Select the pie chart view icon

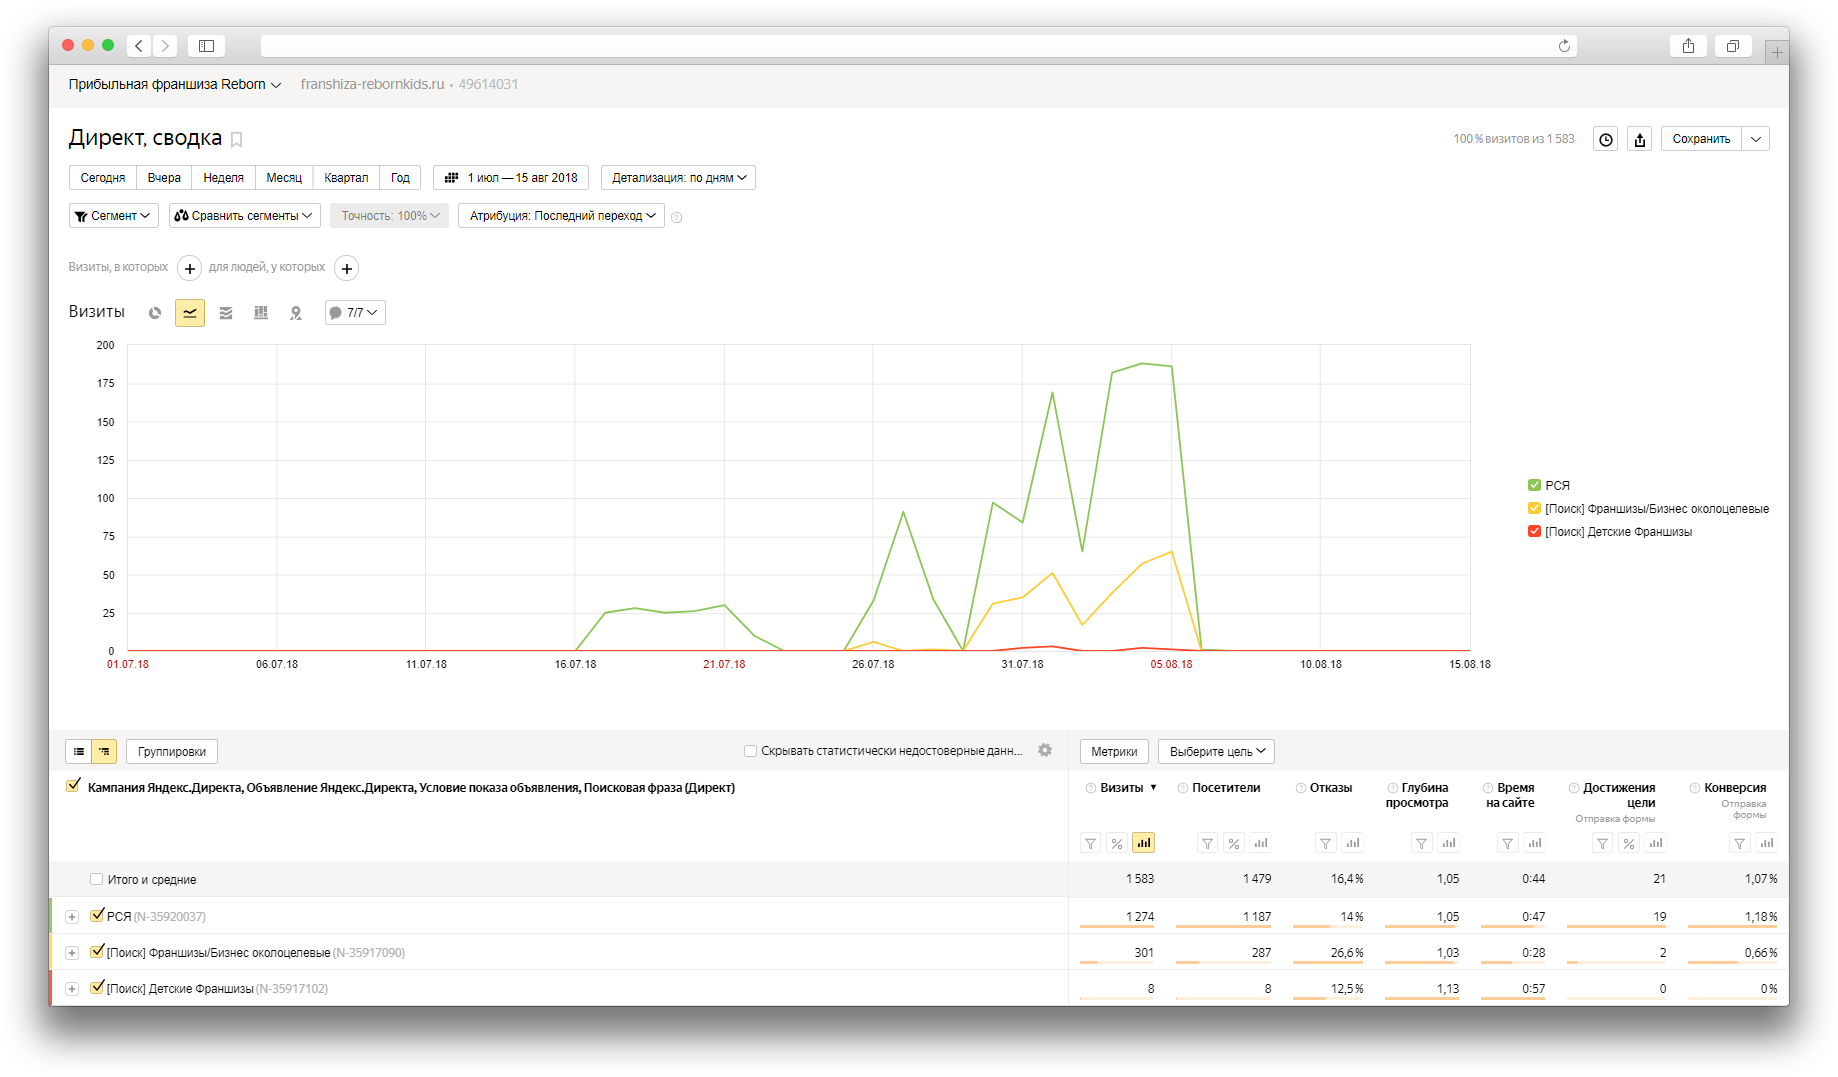155,313
